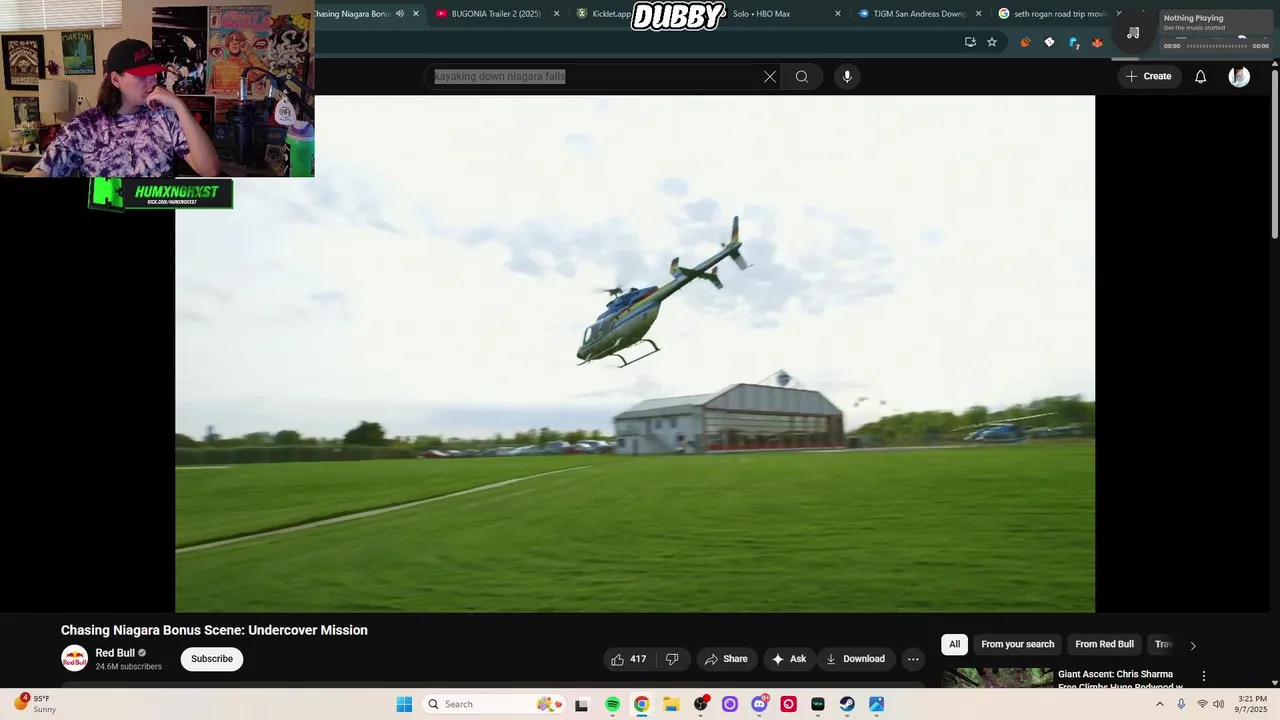
Task: Open more actions for the video
Action: 913,659
